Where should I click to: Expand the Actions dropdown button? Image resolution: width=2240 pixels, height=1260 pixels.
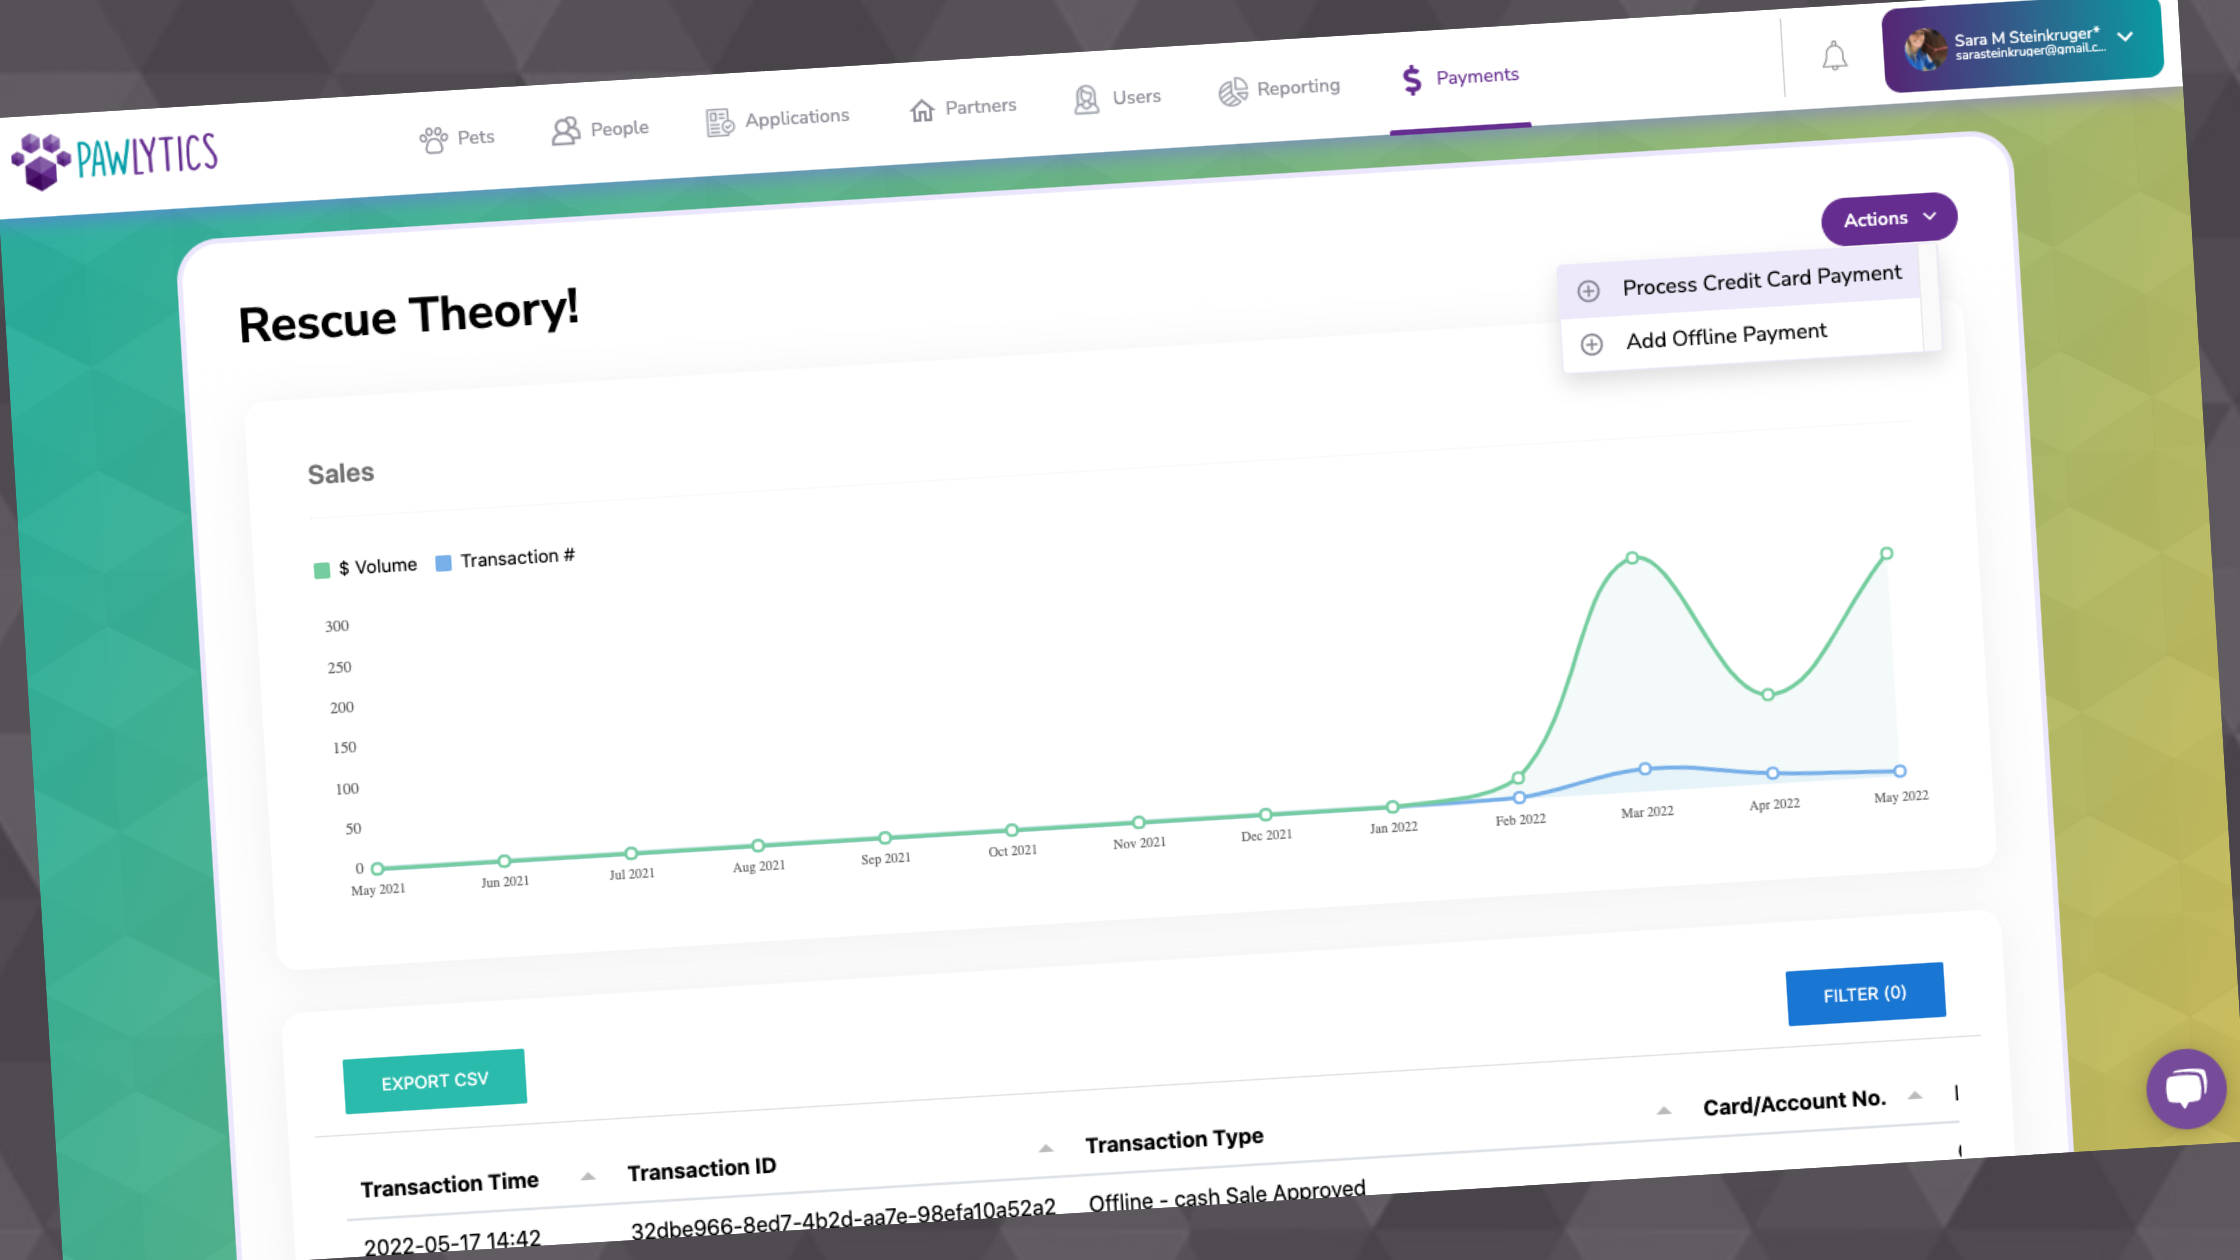[x=1889, y=219]
